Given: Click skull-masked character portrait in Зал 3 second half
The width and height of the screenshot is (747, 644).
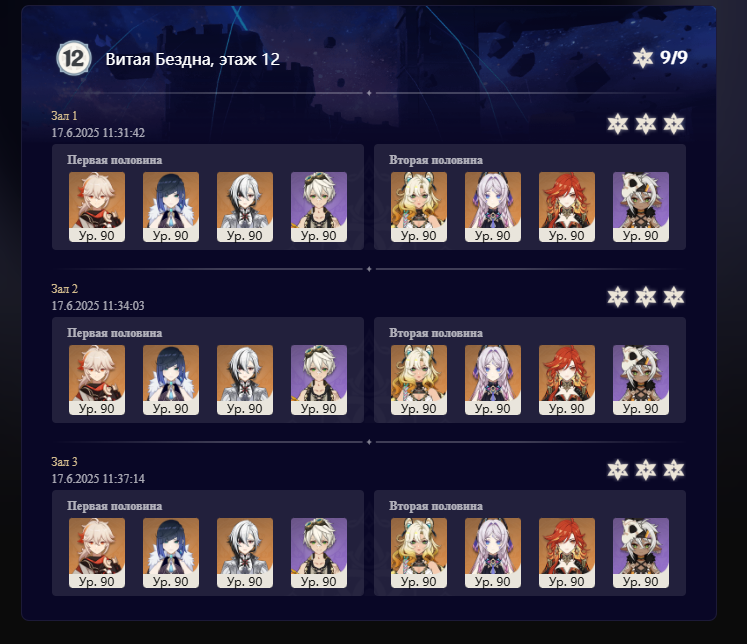Looking at the screenshot, I should pos(641,553).
